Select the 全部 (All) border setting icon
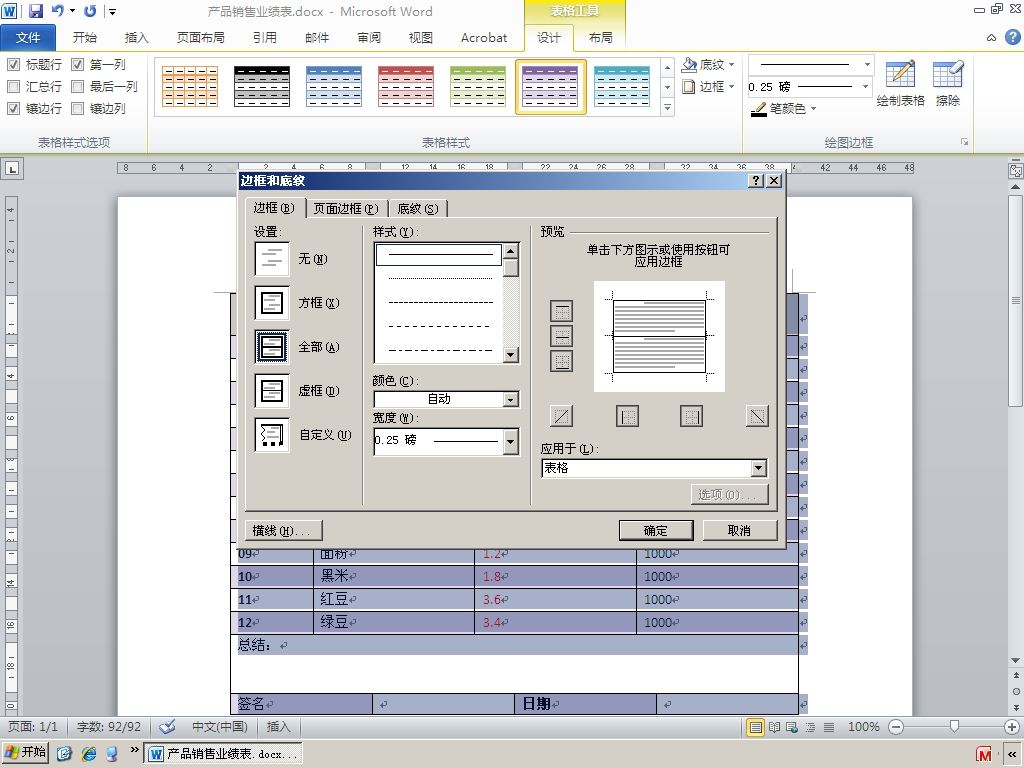Viewport: 1024px width, 768px height. [x=272, y=346]
